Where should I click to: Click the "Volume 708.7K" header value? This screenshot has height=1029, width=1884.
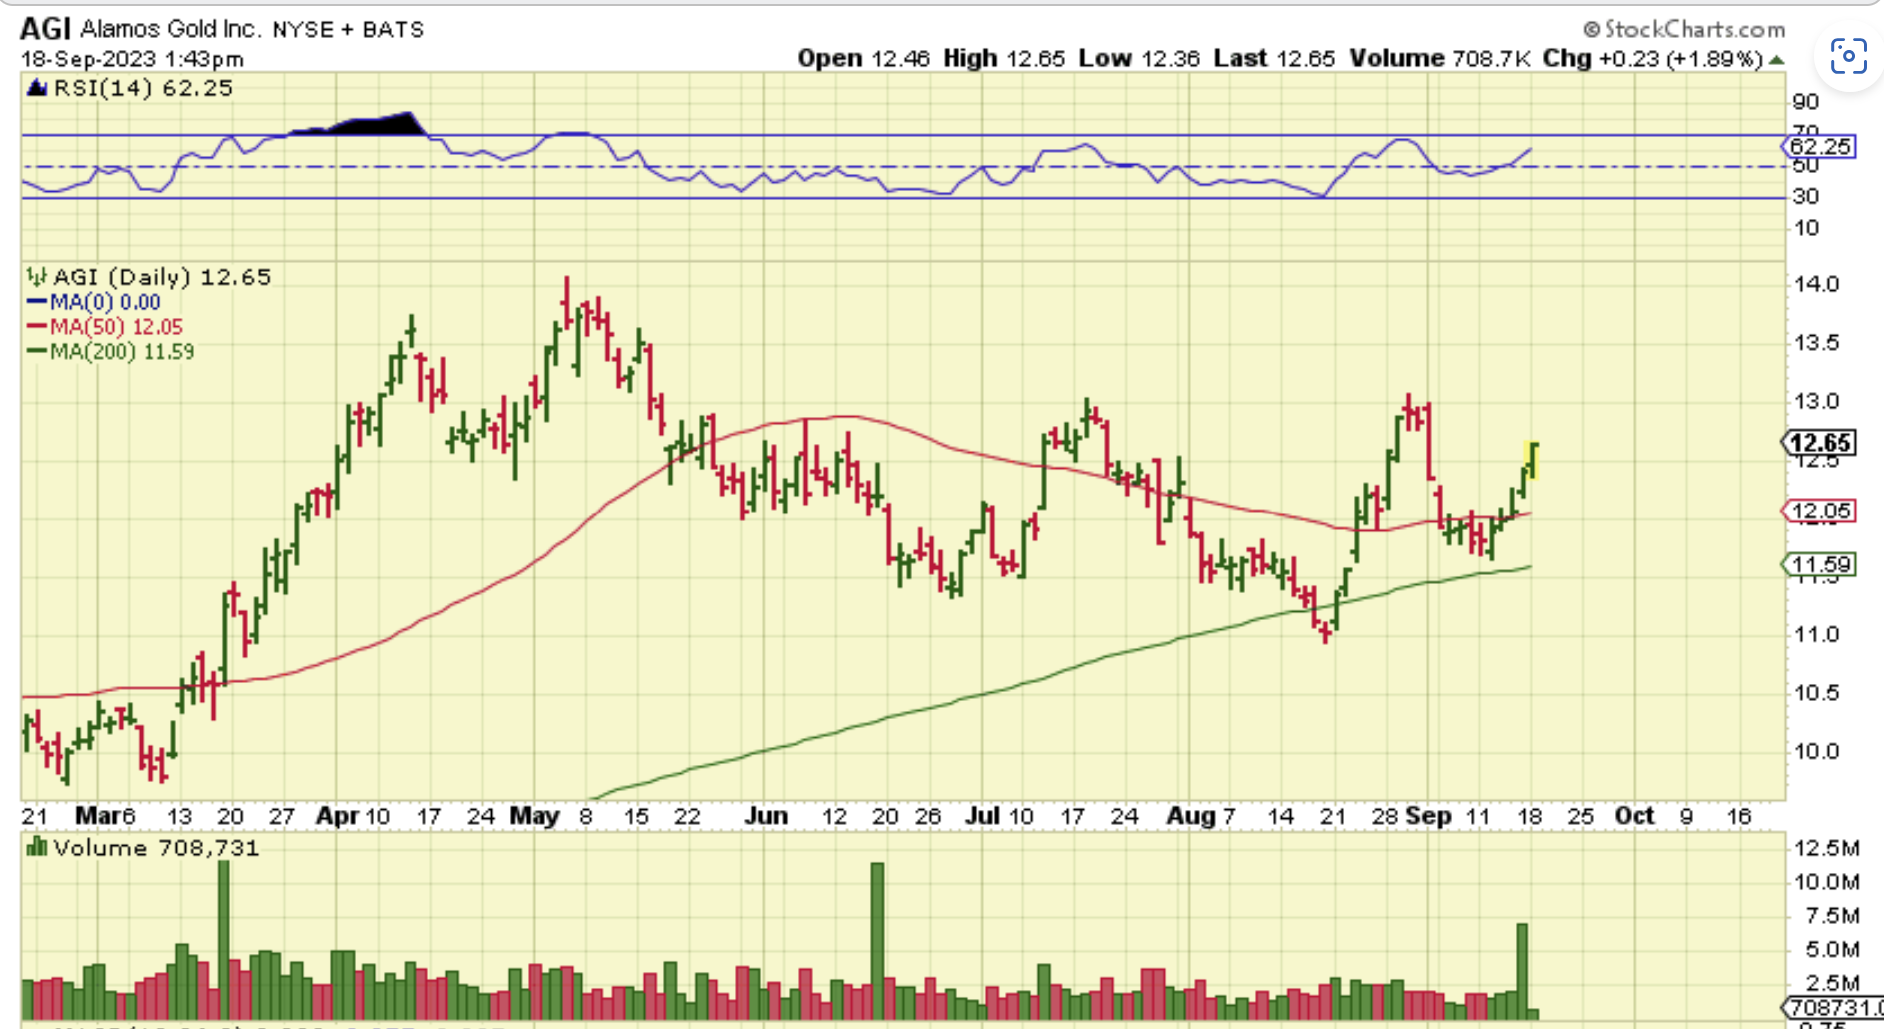pos(1439,59)
